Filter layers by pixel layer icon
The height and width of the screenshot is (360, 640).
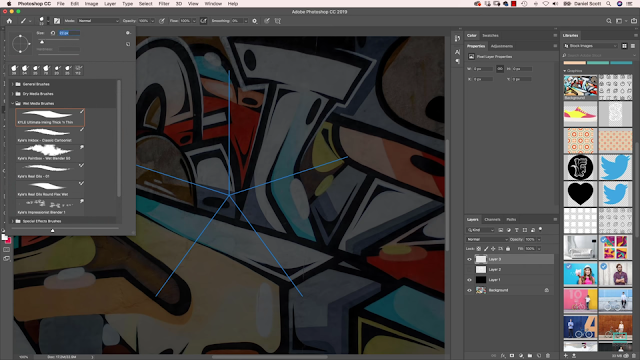[x=500, y=230]
